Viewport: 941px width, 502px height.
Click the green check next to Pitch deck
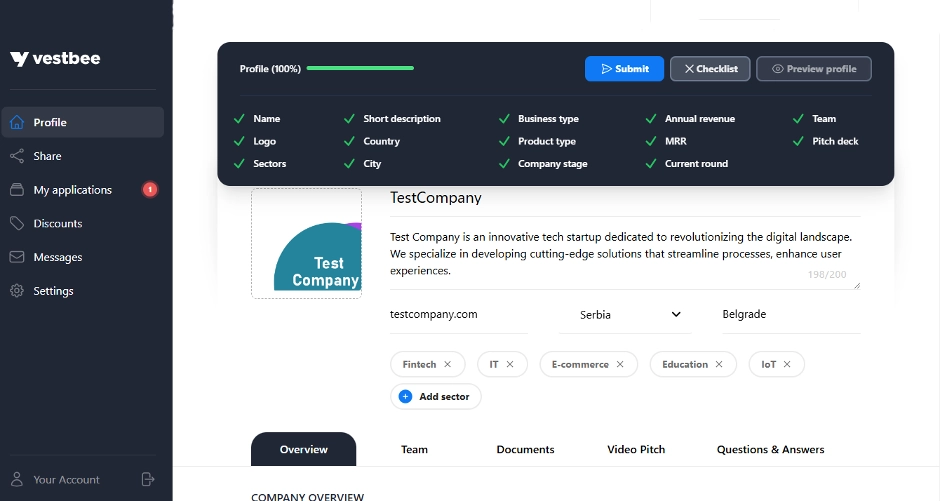click(x=798, y=141)
